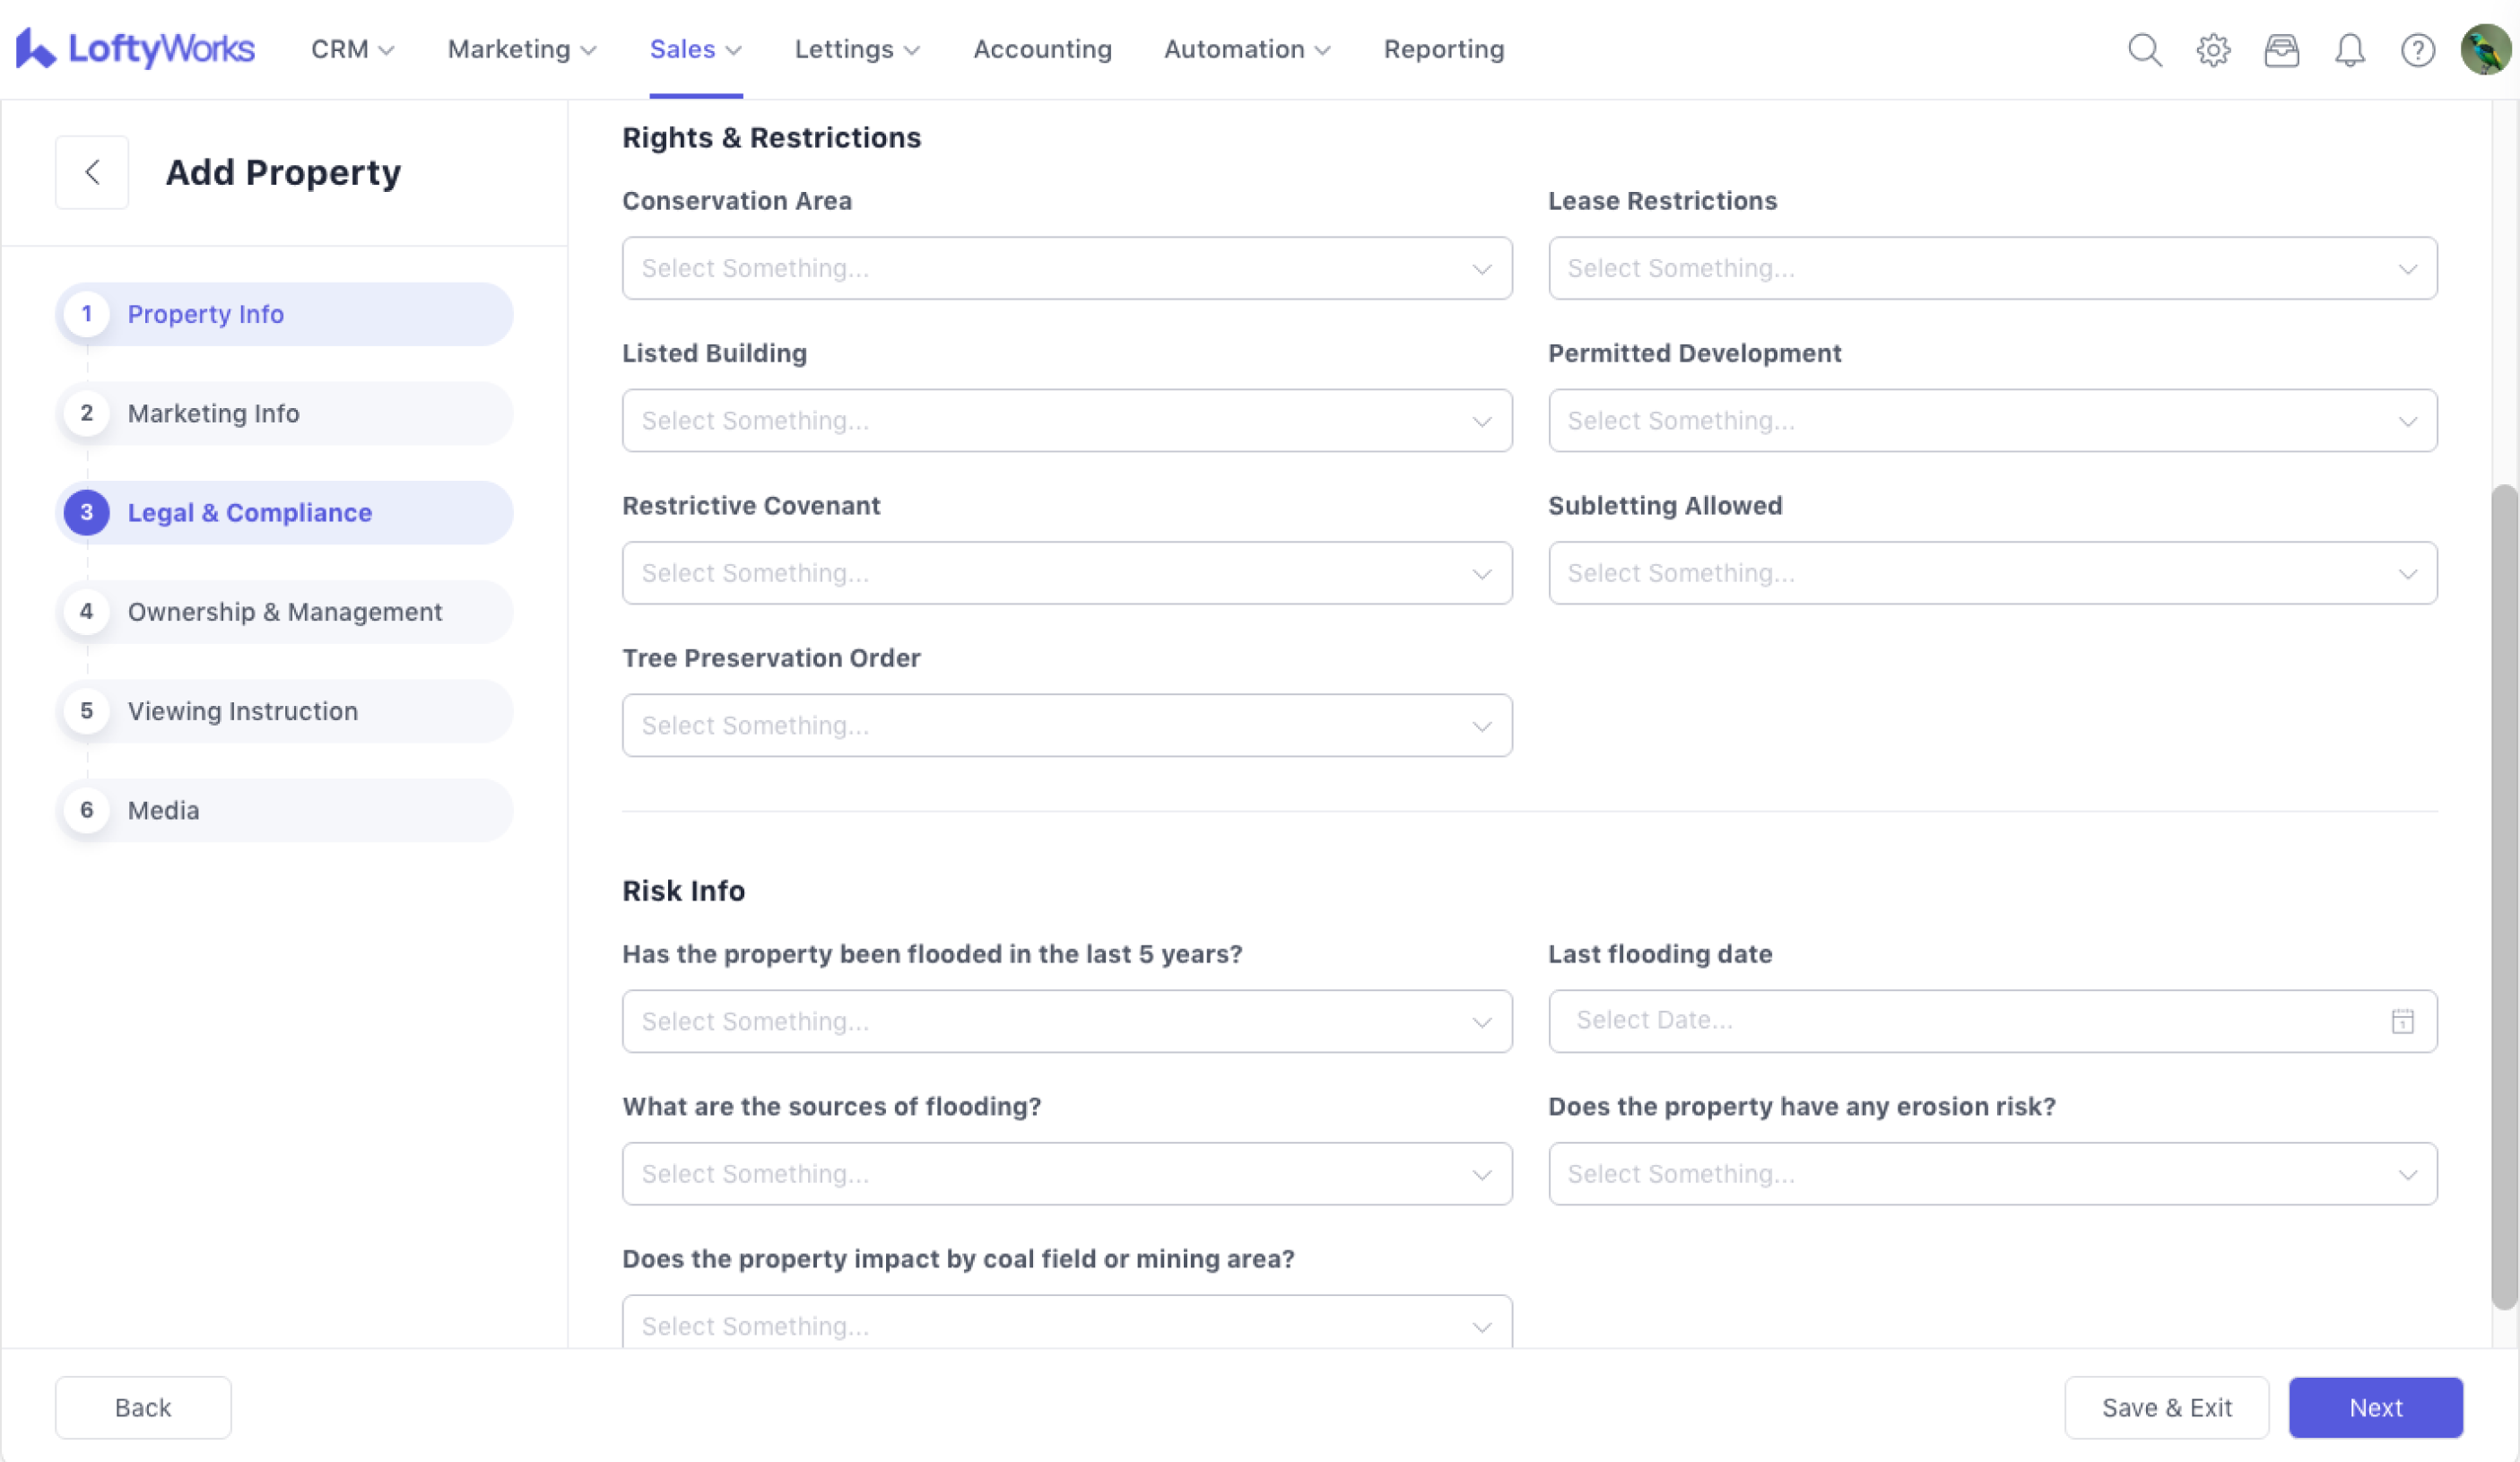Open the calendar icon for last flooding date
Screen dimensions: 2520x1462
click(x=2402, y=1021)
